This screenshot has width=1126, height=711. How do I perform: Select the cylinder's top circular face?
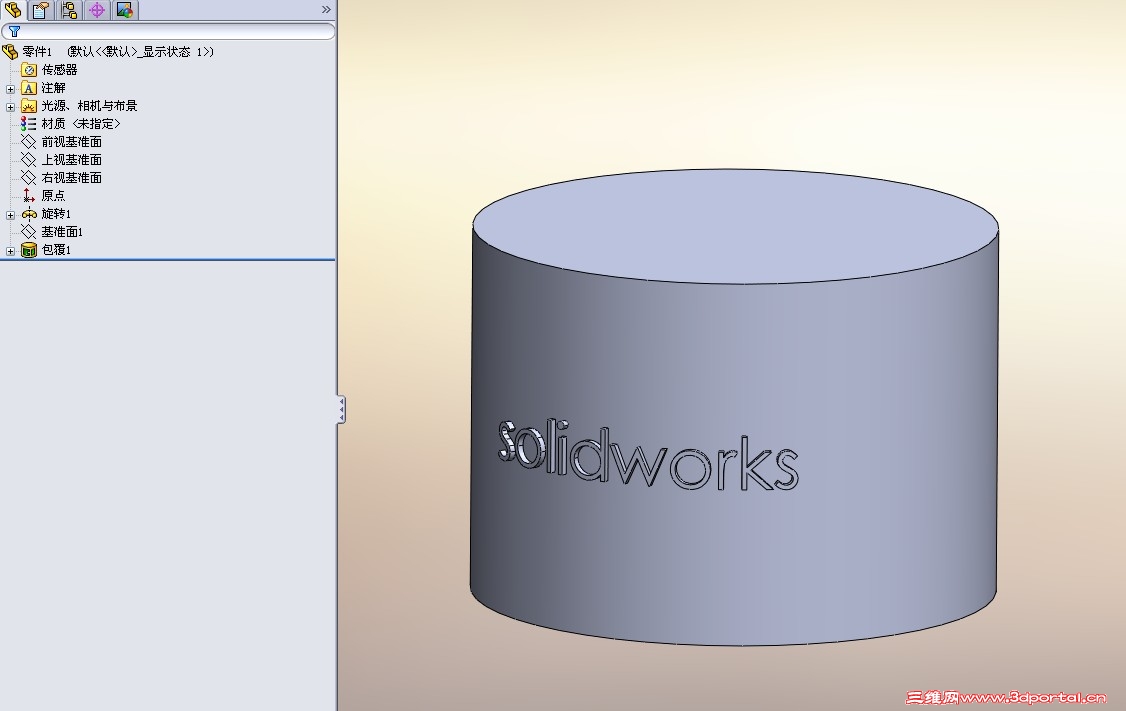coord(735,226)
